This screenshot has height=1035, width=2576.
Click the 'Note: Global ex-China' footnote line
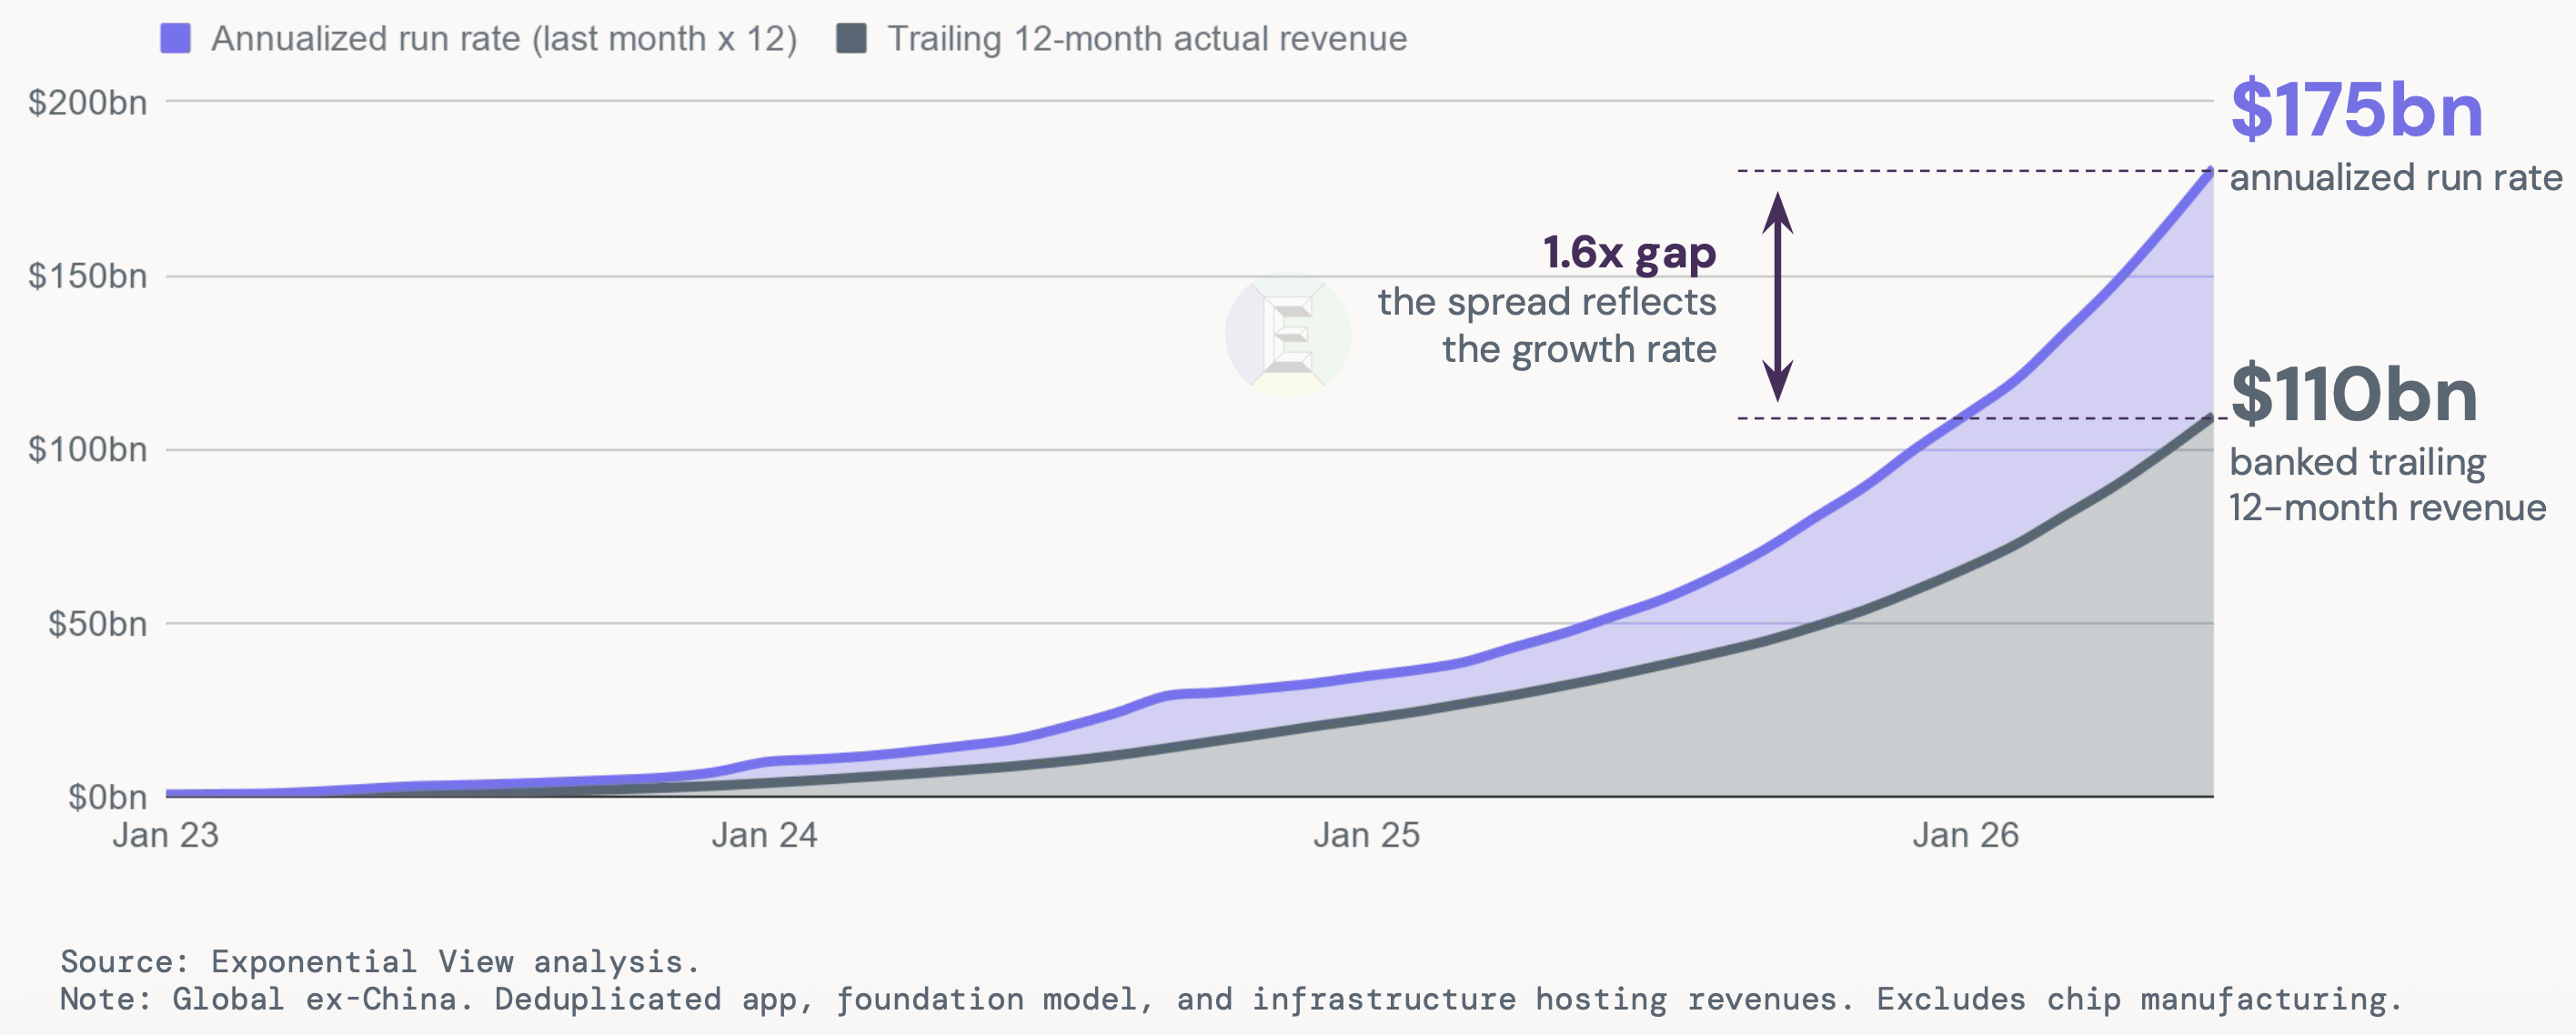(1231, 999)
